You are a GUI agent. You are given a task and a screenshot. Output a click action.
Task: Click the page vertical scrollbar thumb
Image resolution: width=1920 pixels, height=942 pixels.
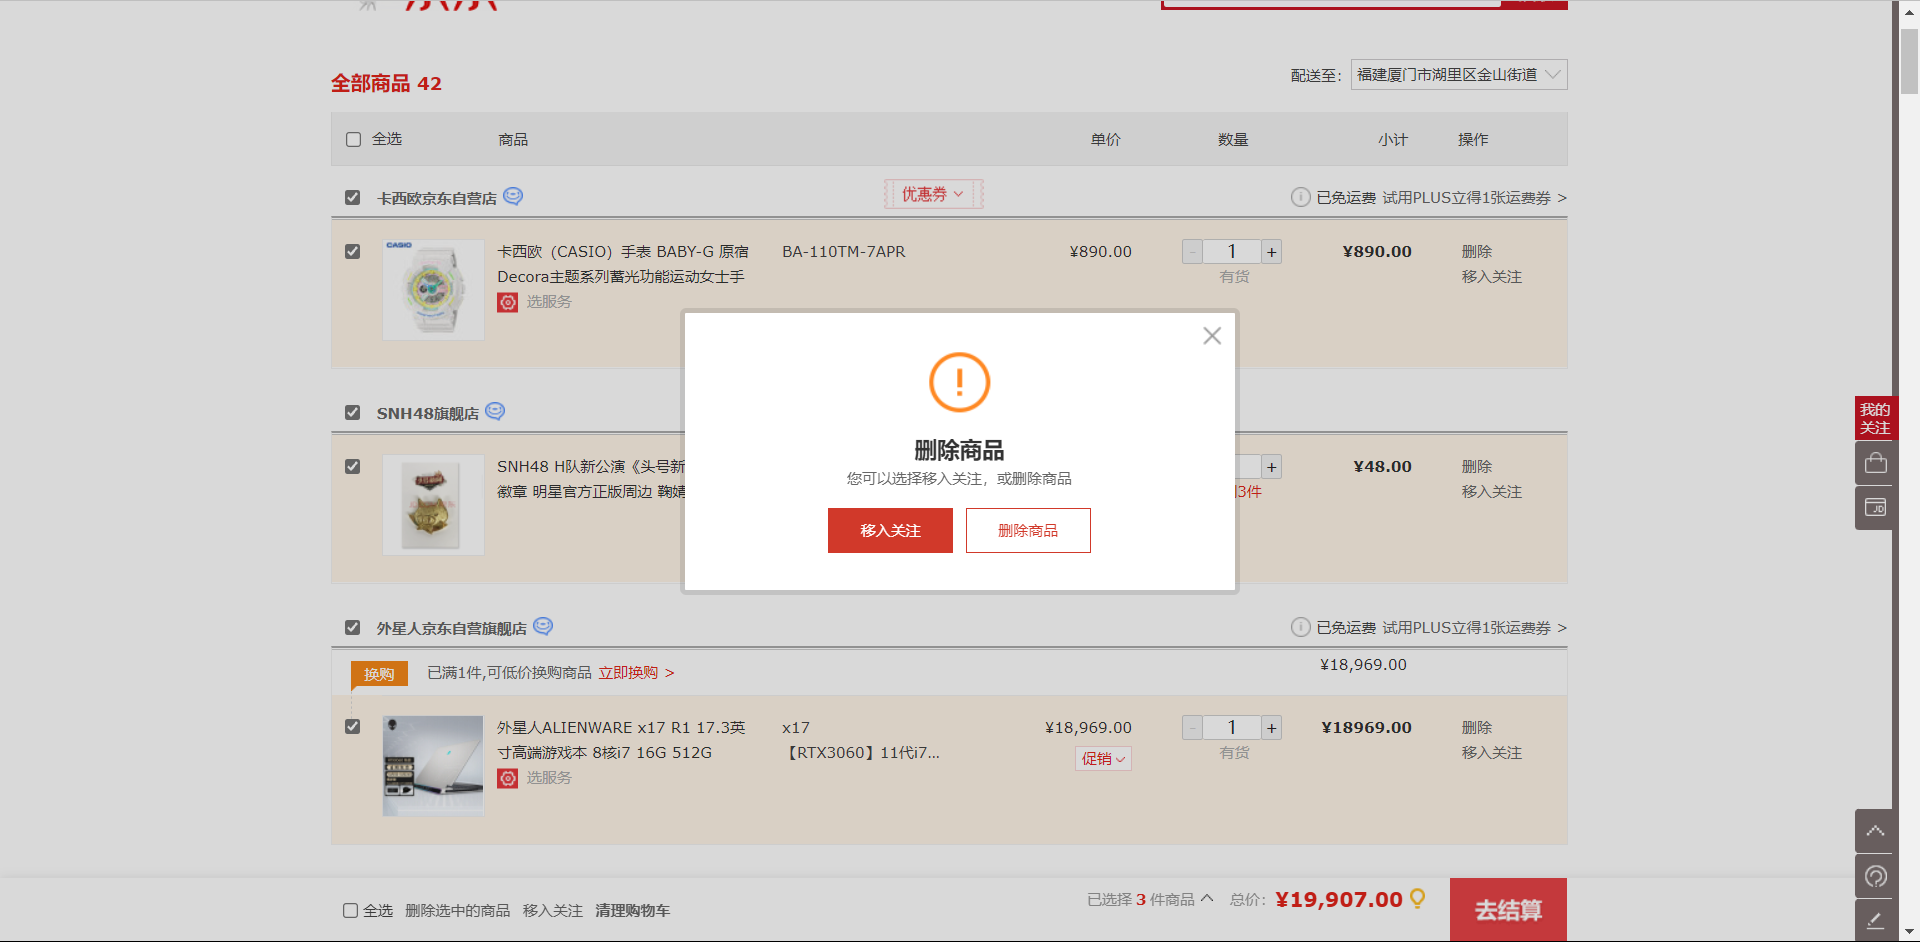pos(1909,62)
